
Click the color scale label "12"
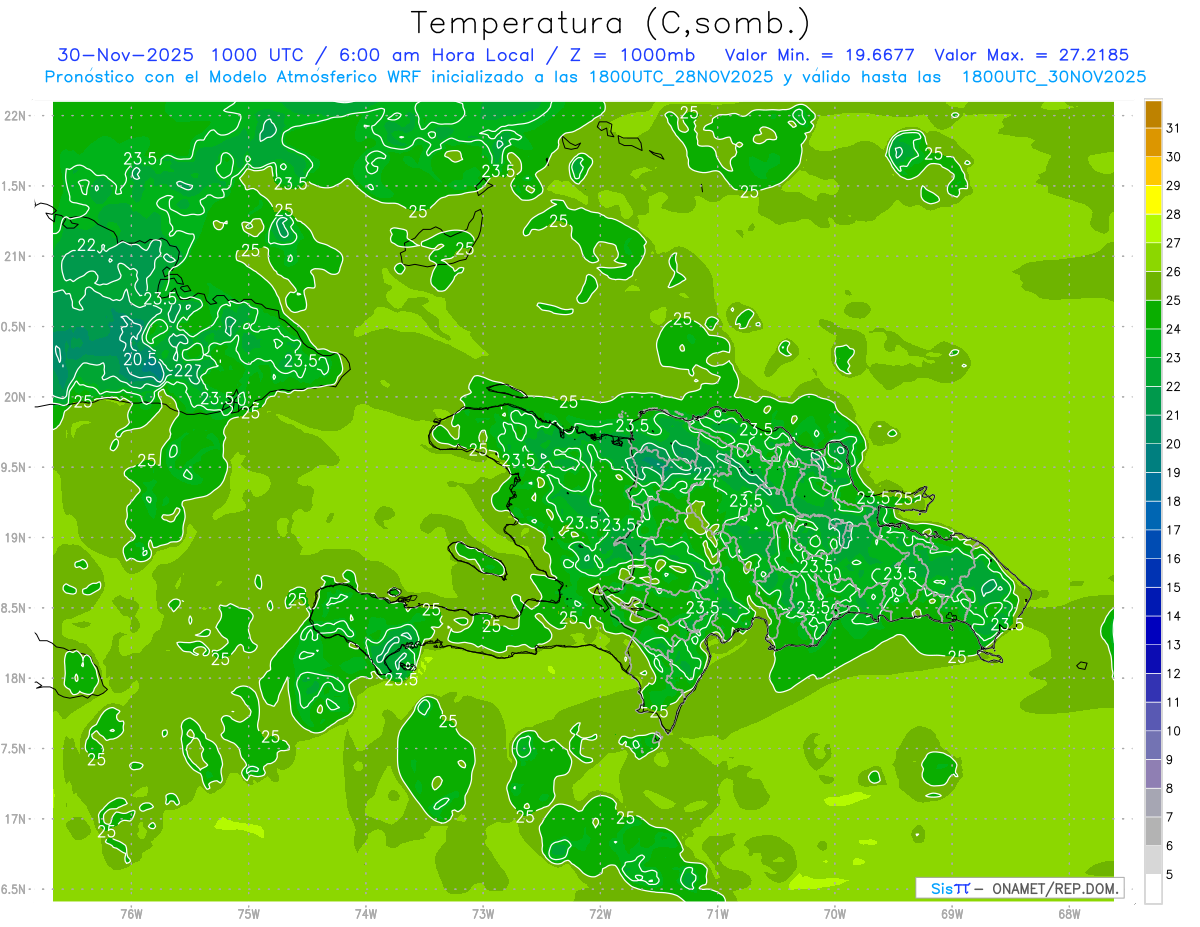coord(1173,674)
